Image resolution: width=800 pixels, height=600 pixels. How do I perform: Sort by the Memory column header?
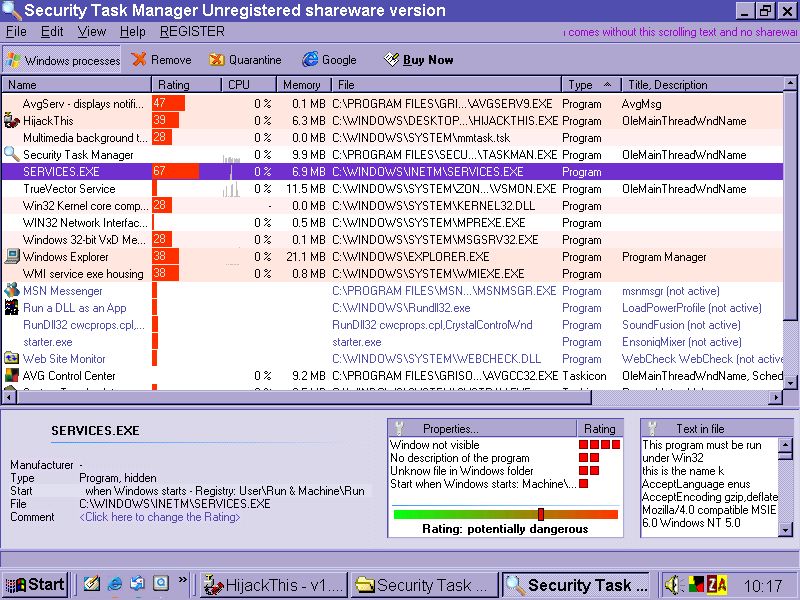(304, 85)
